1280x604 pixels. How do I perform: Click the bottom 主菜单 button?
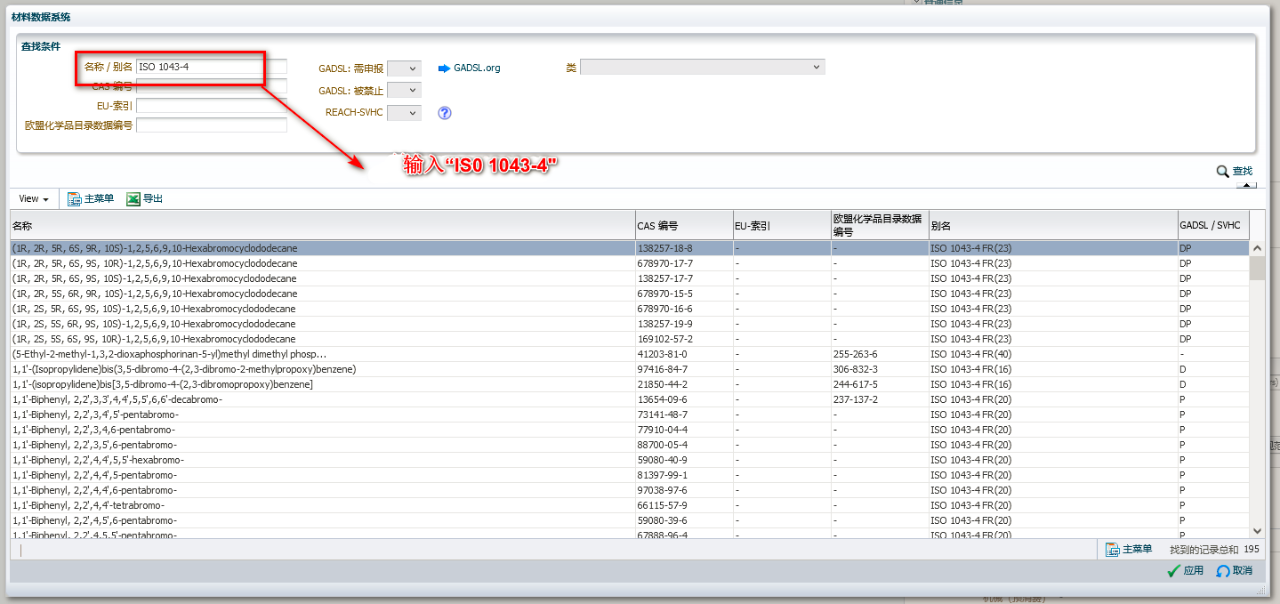click(x=1128, y=549)
